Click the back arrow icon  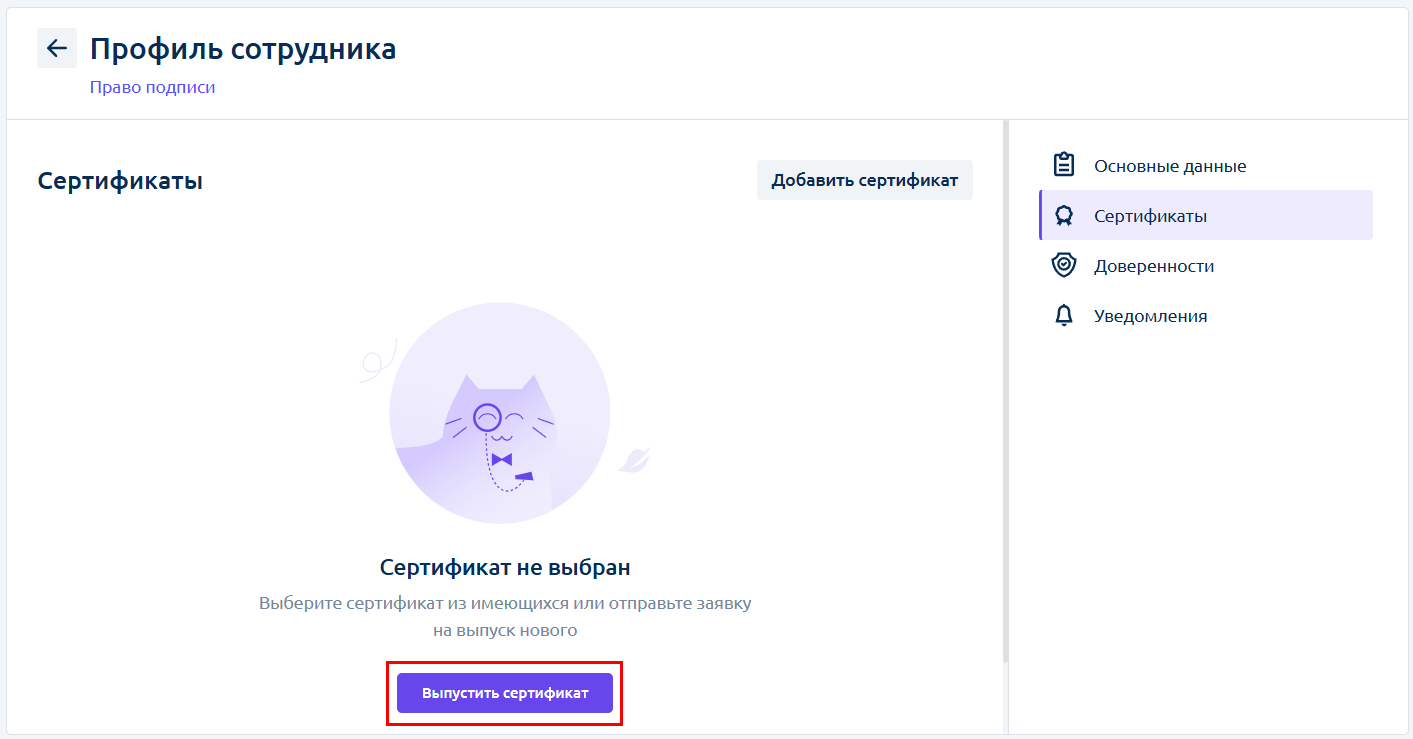pyautogui.click(x=57, y=48)
